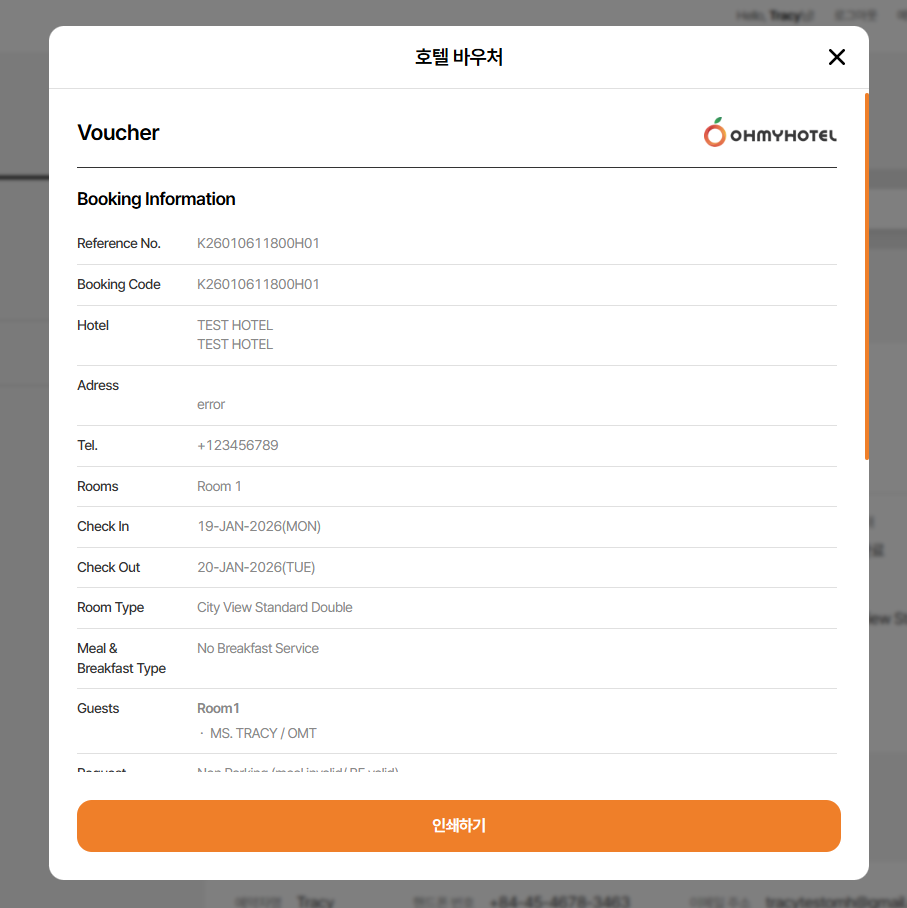The image size is (907, 908).
Task: Click the 'Meal & Breakfast Type' label
Action: click(122, 658)
